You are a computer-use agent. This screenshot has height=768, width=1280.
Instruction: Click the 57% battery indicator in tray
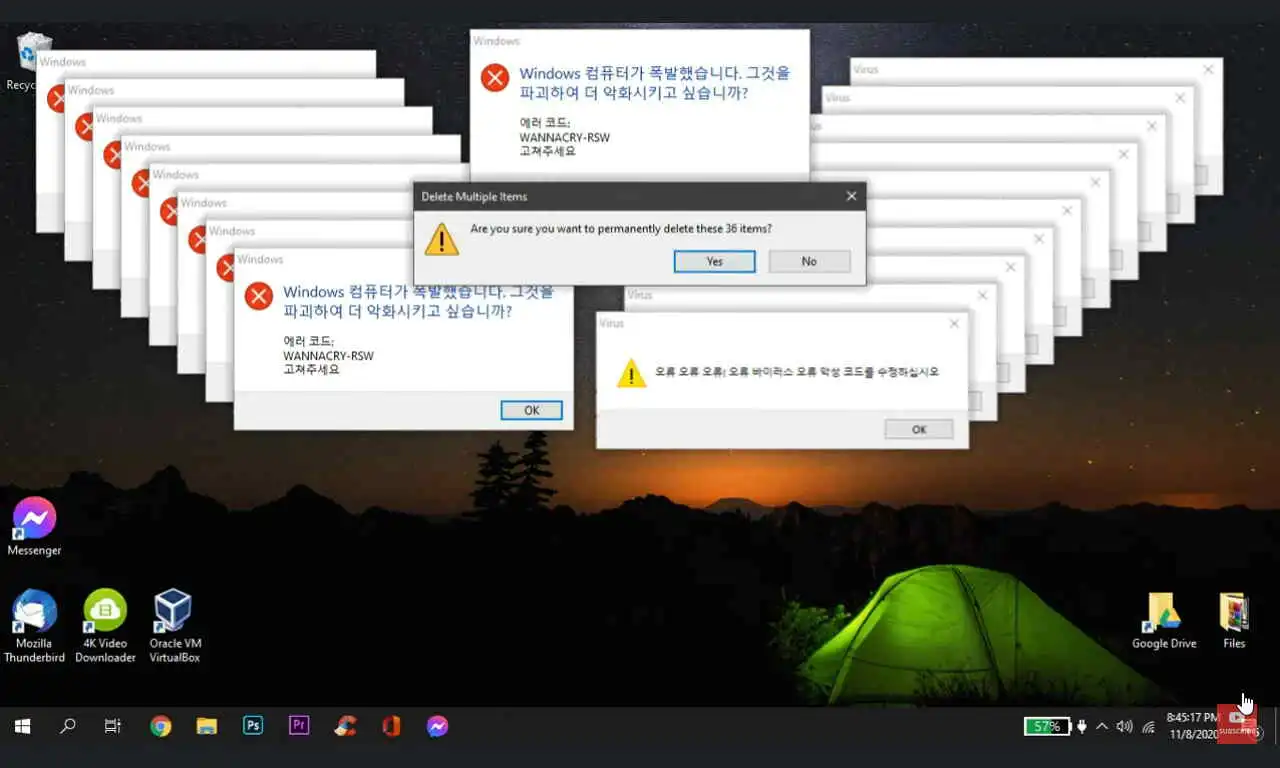1047,726
